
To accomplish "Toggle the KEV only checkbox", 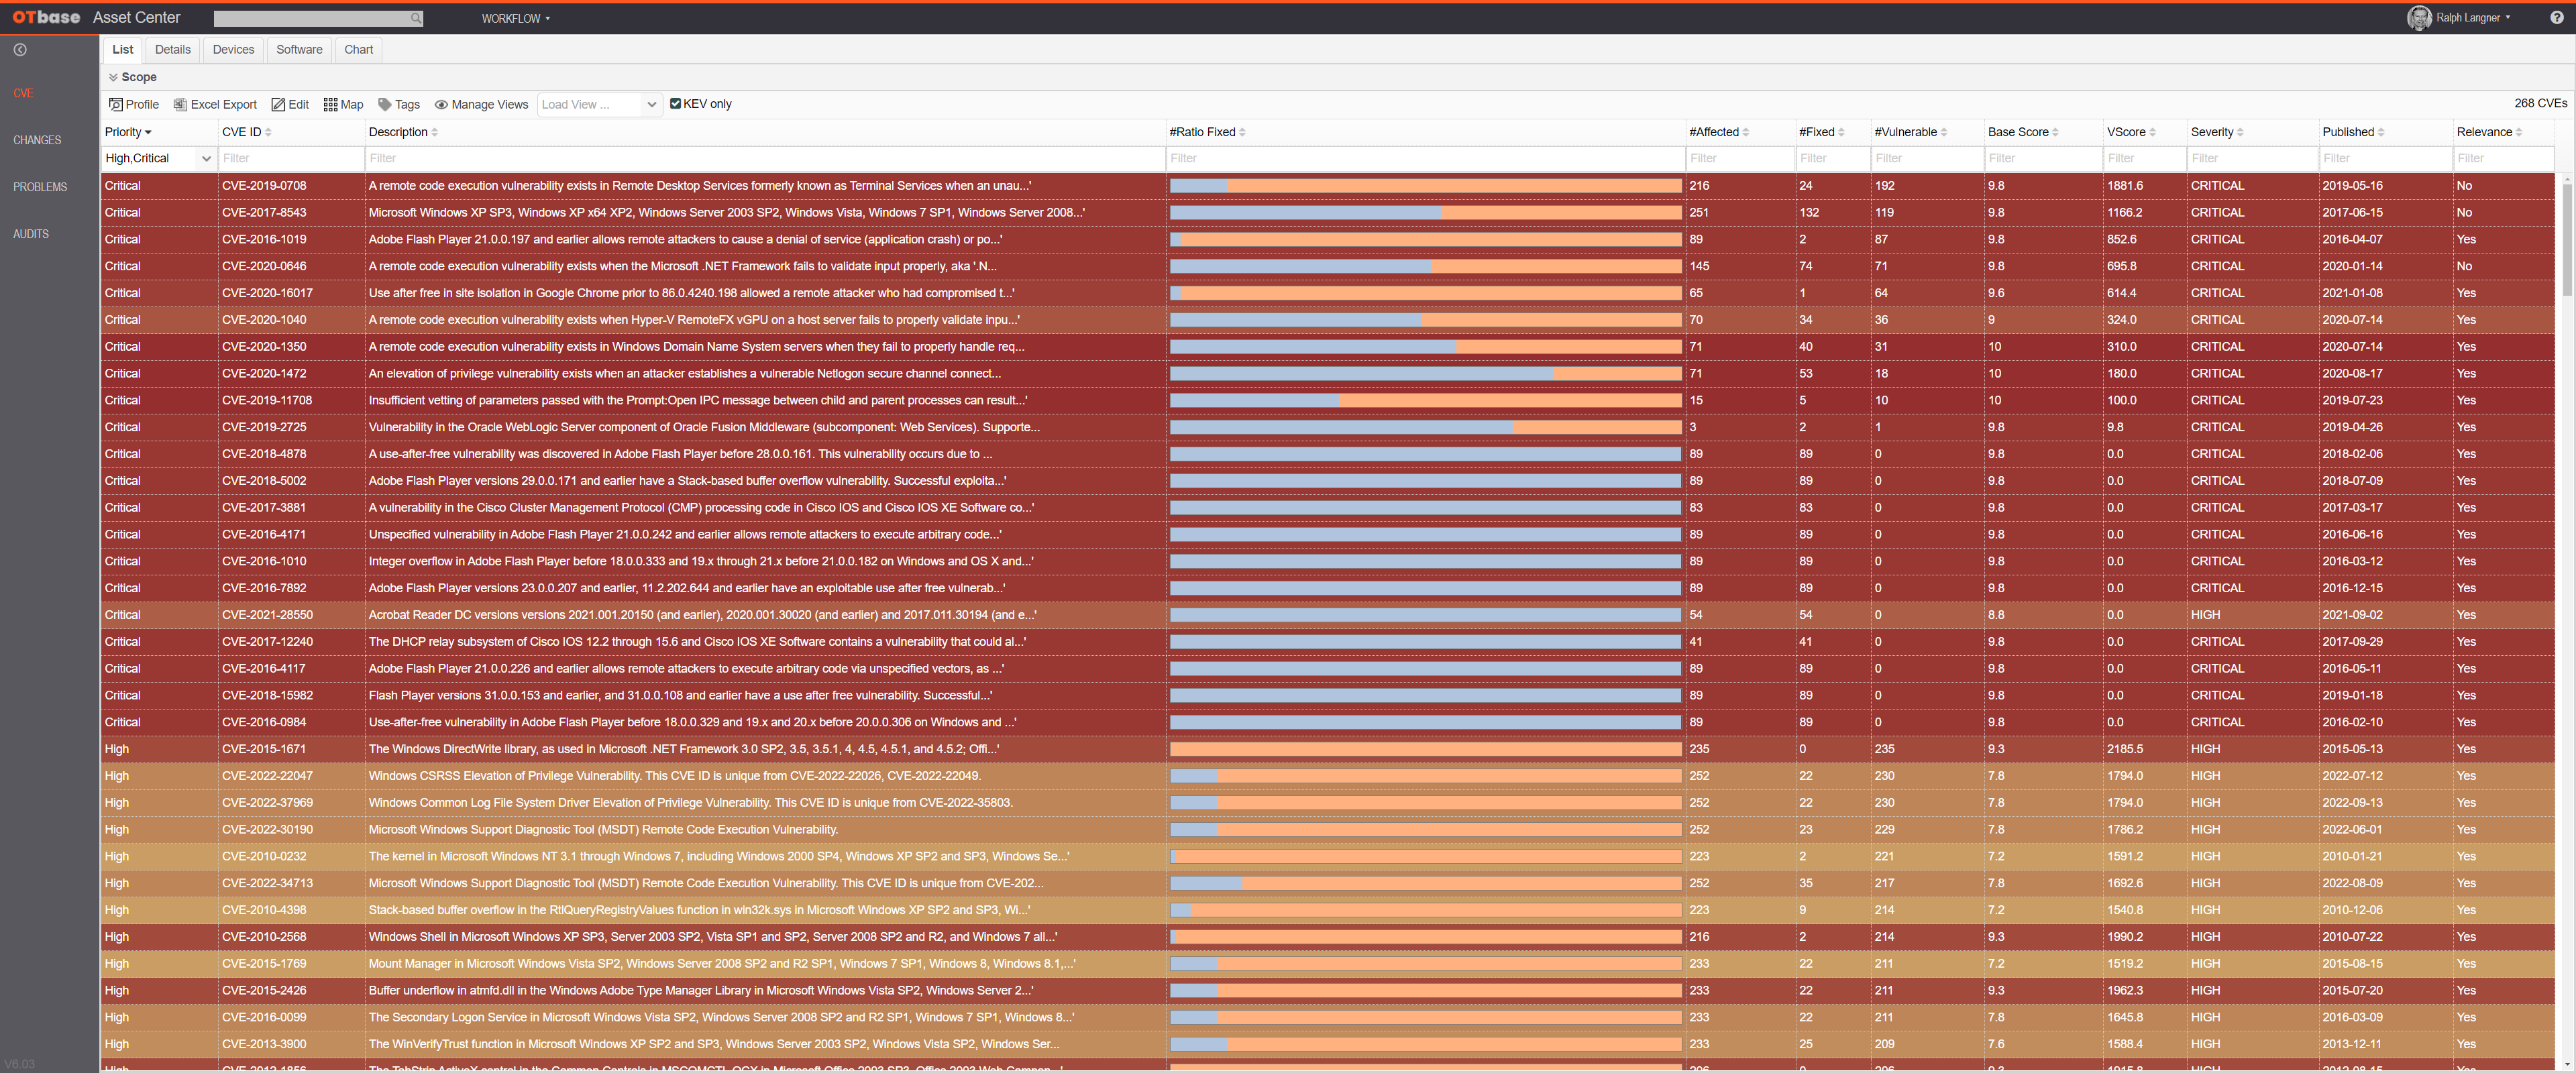I will pyautogui.click(x=674, y=103).
